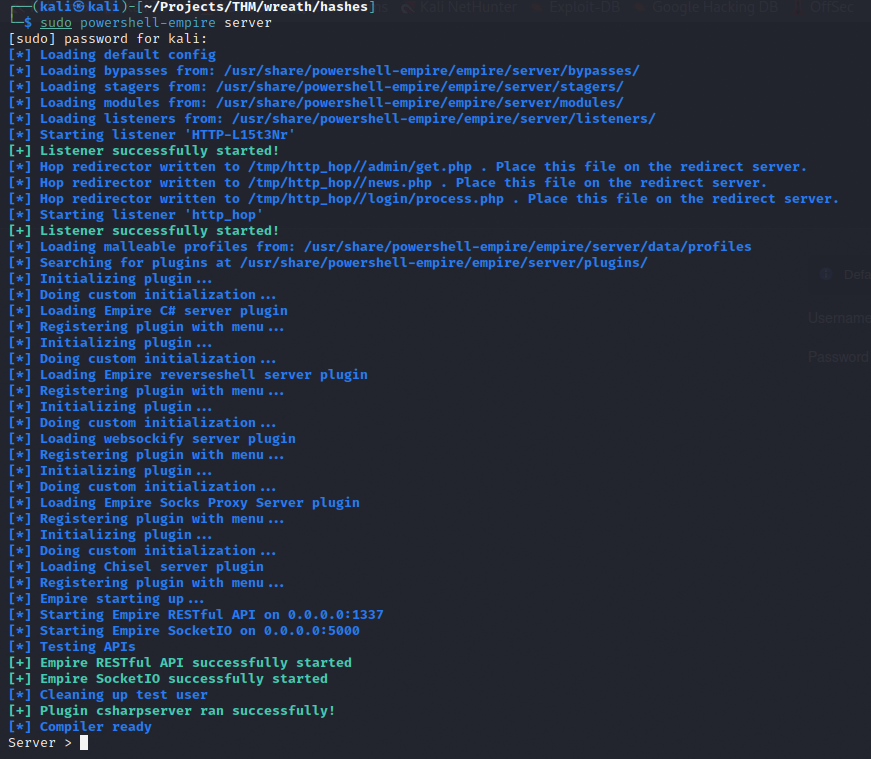Click the malleable profiles path ending in 'data/profiles'

(x=528, y=247)
